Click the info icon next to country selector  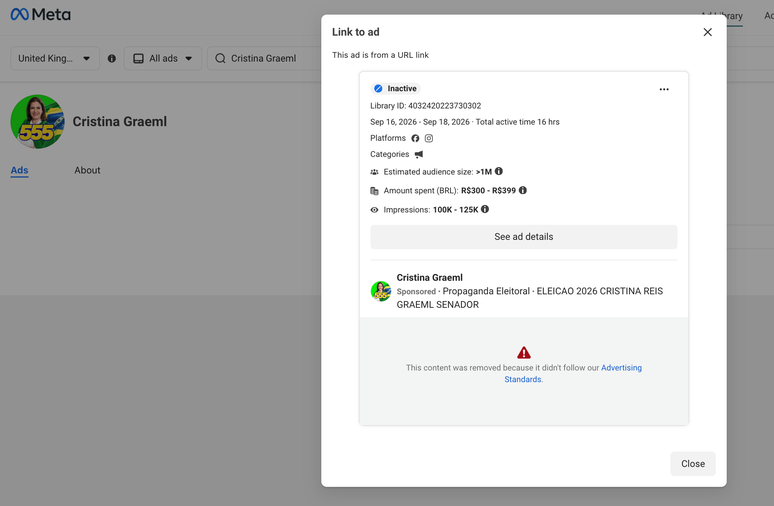click(112, 58)
